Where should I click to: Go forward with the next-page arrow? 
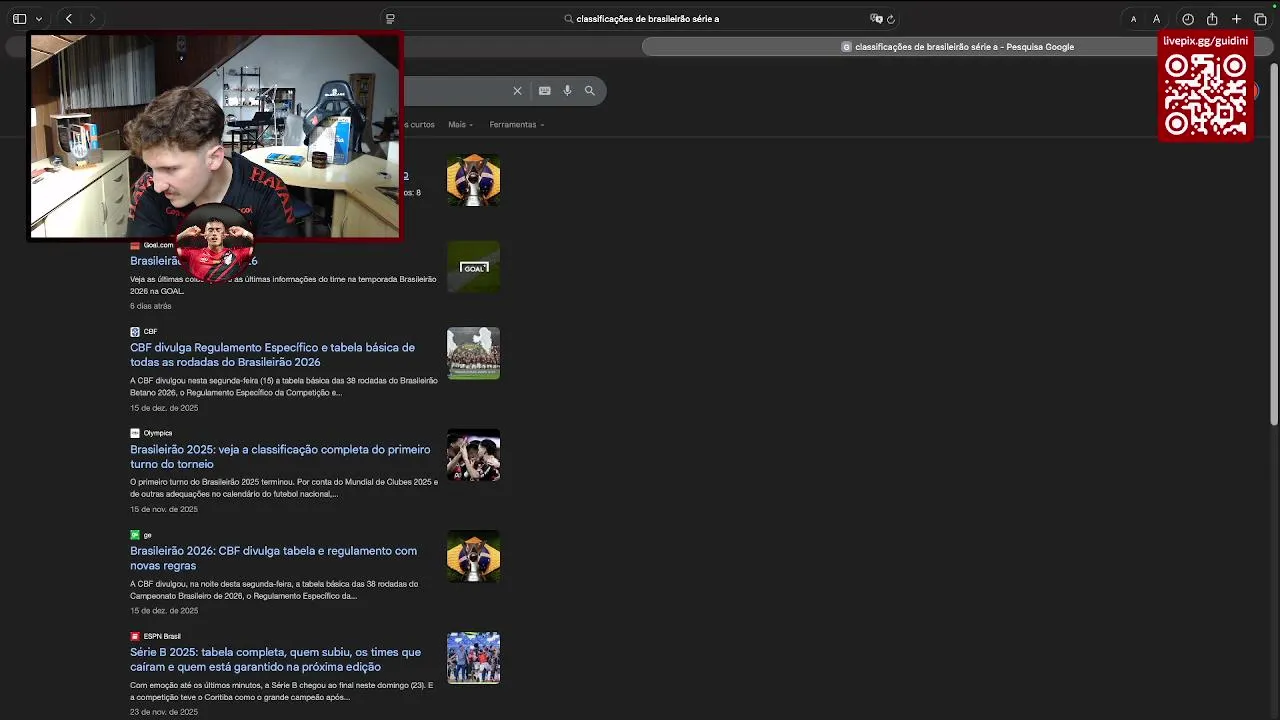(93, 19)
